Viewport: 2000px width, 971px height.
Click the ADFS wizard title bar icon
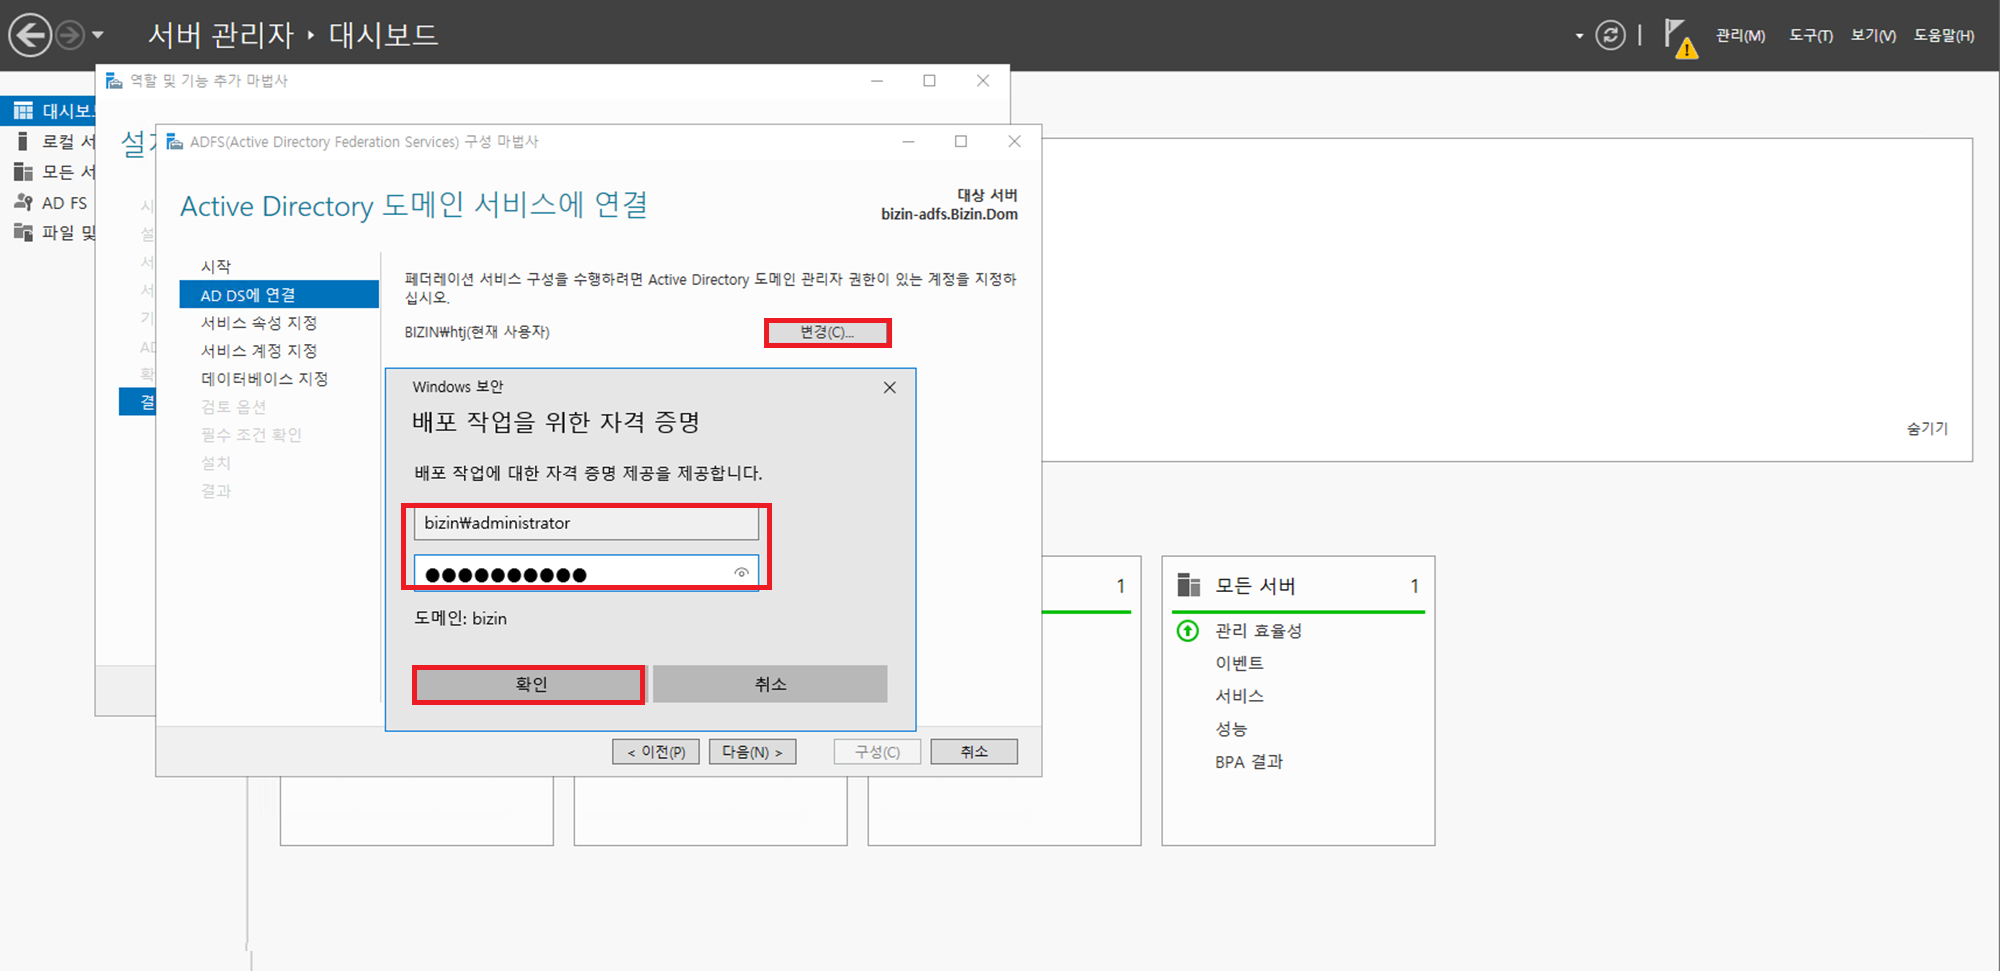[x=175, y=142]
